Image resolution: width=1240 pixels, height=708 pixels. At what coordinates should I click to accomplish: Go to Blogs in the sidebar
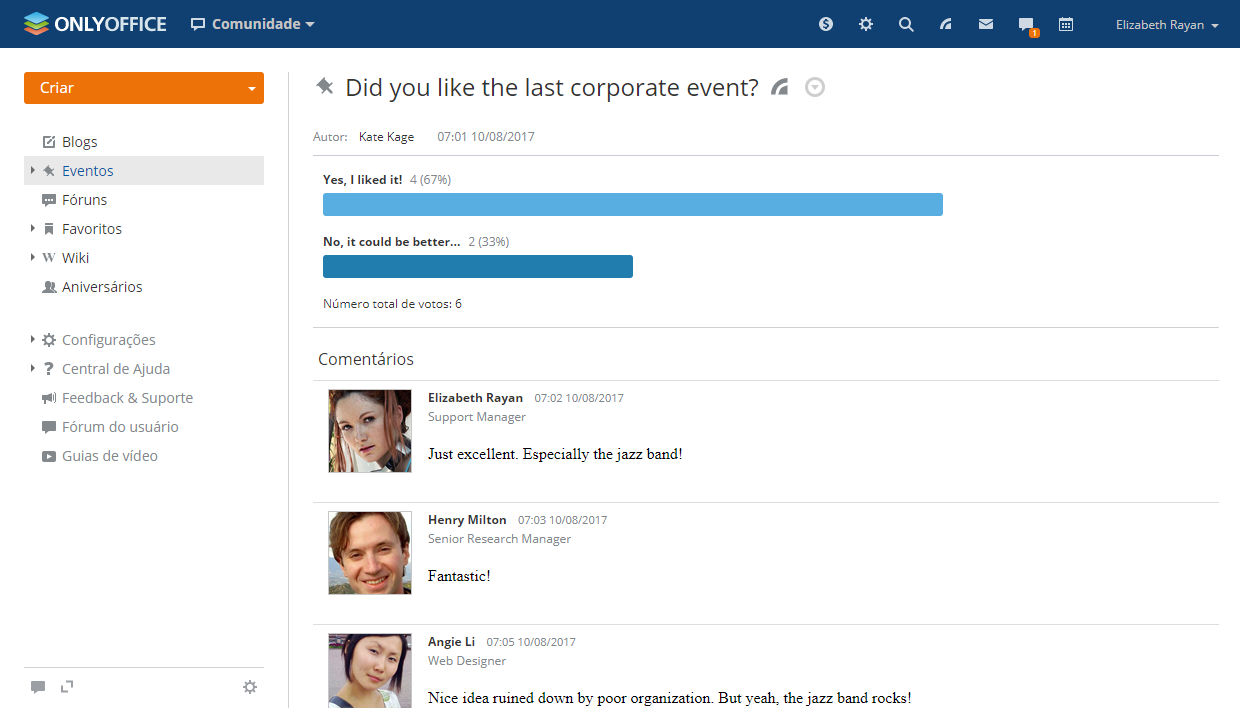[x=79, y=142]
